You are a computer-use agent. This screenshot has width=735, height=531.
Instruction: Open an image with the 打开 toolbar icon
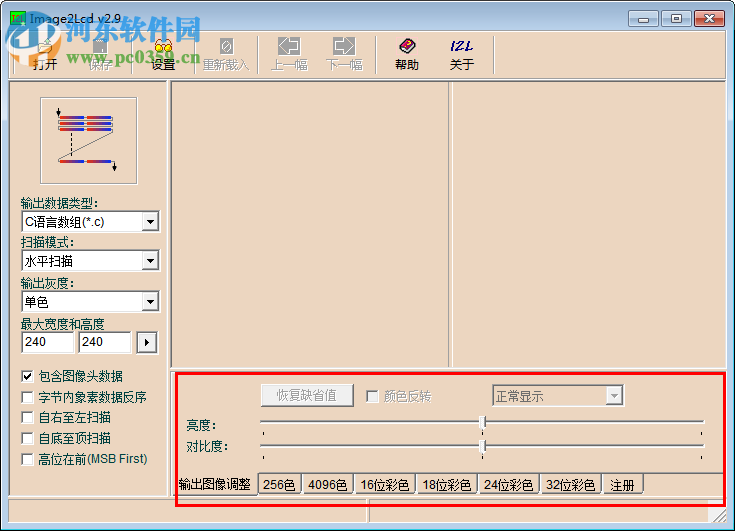[x=45, y=54]
